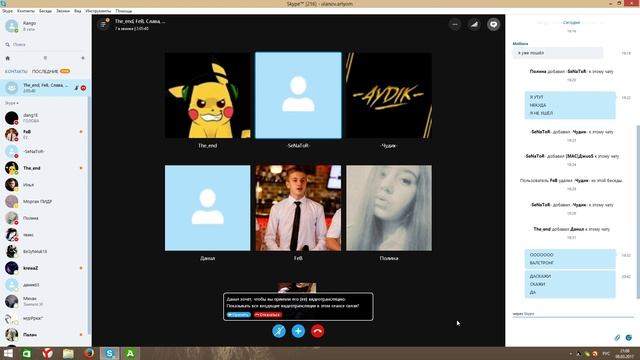Click the dial pad icon in sidebar
Screen dimensions: 640x360
click(45, 58)
